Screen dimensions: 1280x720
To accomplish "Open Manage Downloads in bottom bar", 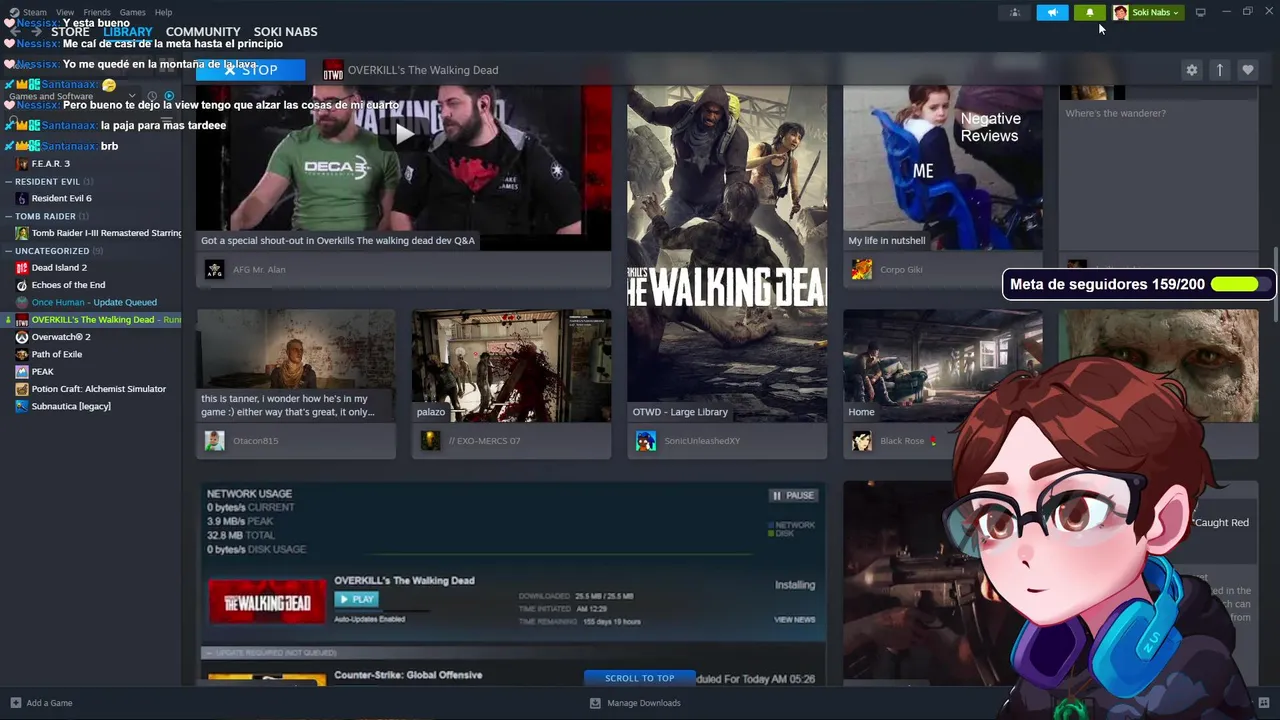I will 635,703.
